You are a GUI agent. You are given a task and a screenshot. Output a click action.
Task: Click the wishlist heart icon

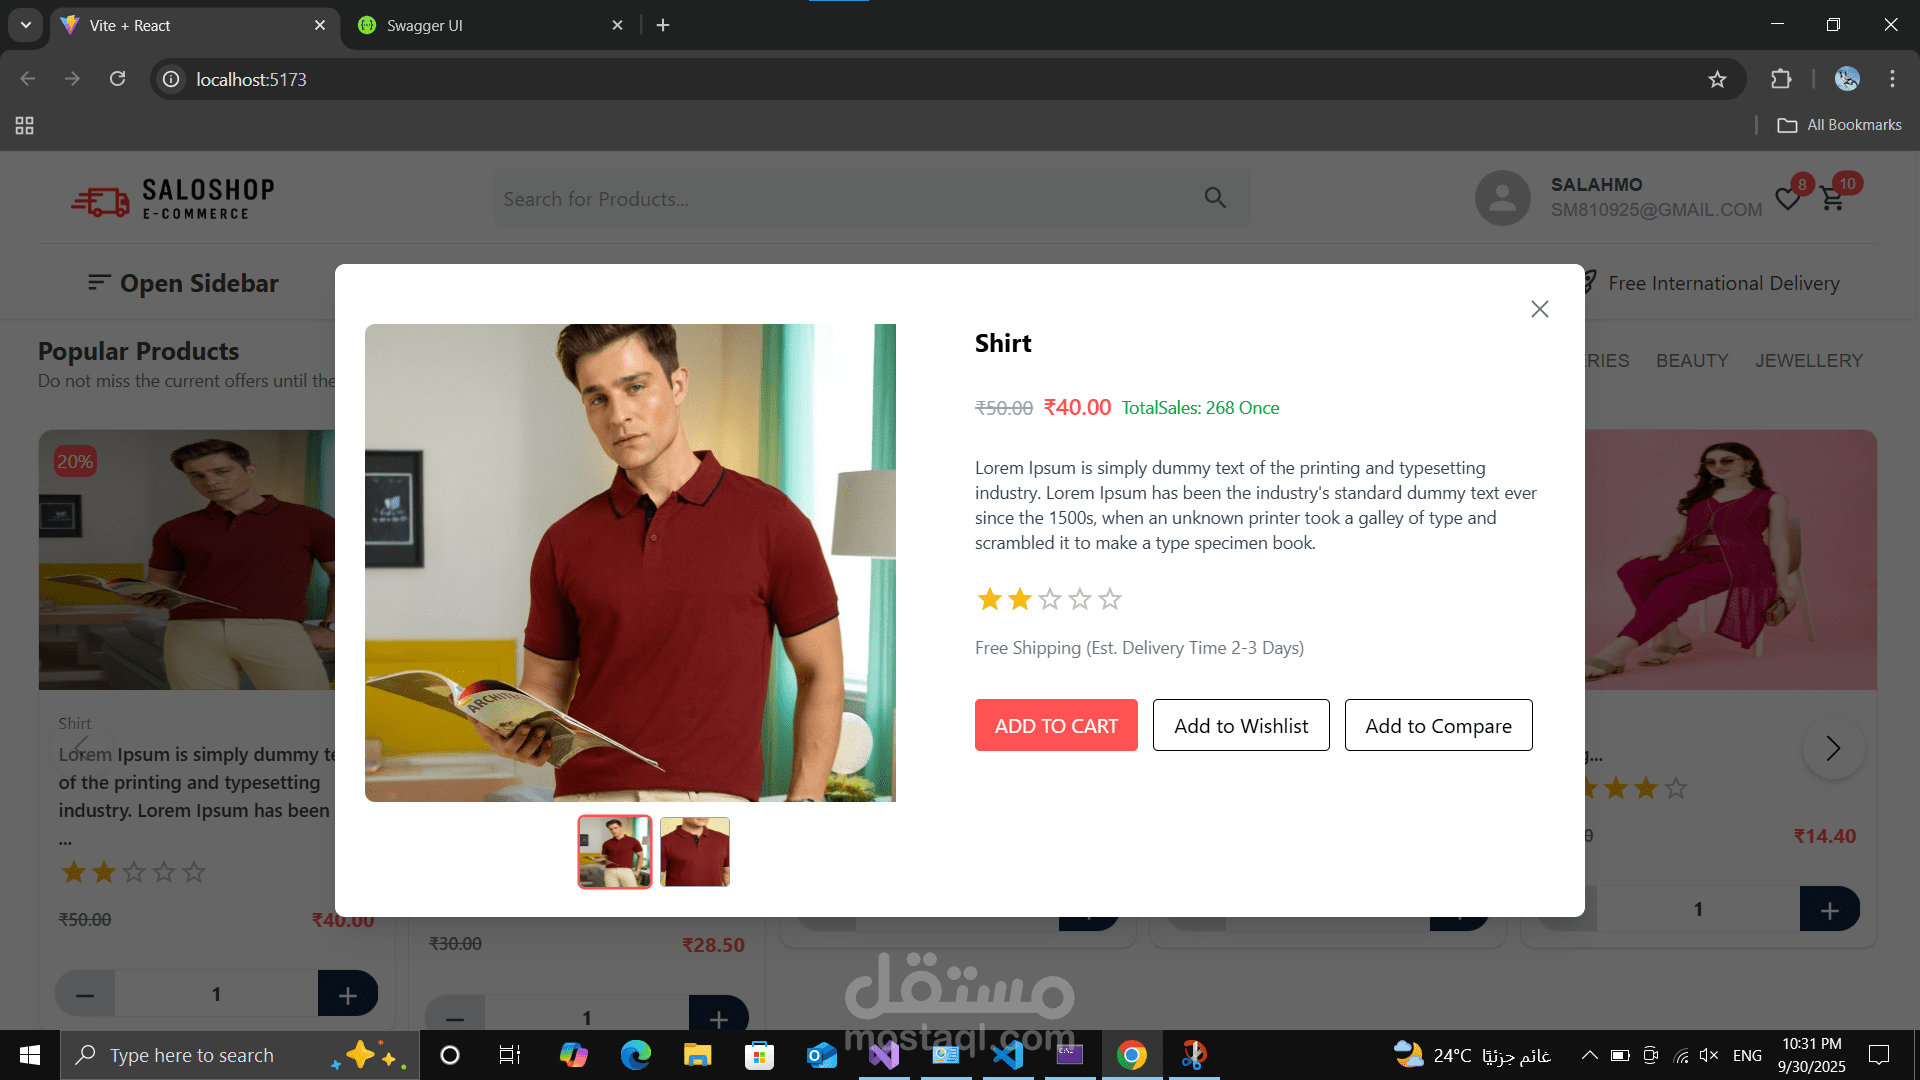pyautogui.click(x=1787, y=199)
